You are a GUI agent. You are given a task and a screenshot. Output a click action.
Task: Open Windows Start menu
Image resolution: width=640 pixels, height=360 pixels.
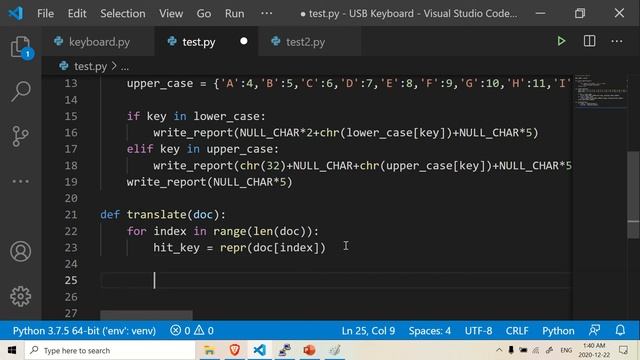click(x=12, y=350)
